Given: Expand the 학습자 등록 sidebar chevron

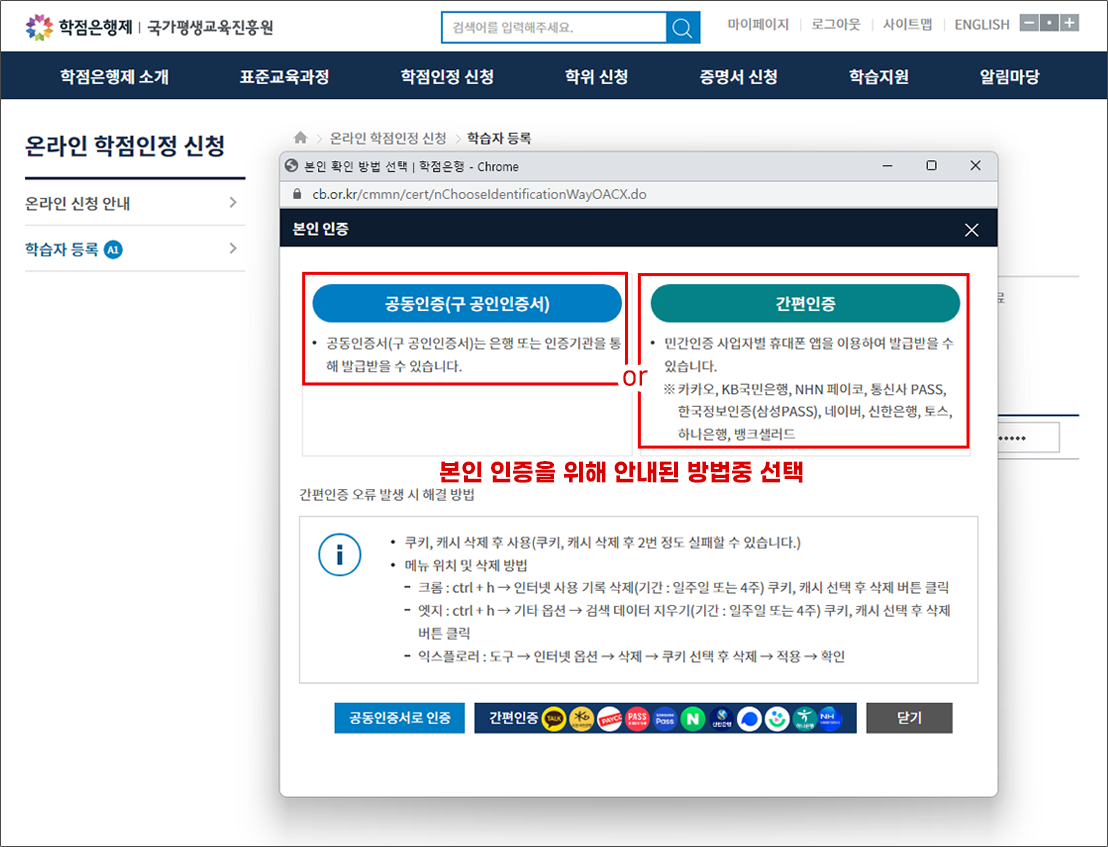Looking at the screenshot, I should click(x=233, y=249).
